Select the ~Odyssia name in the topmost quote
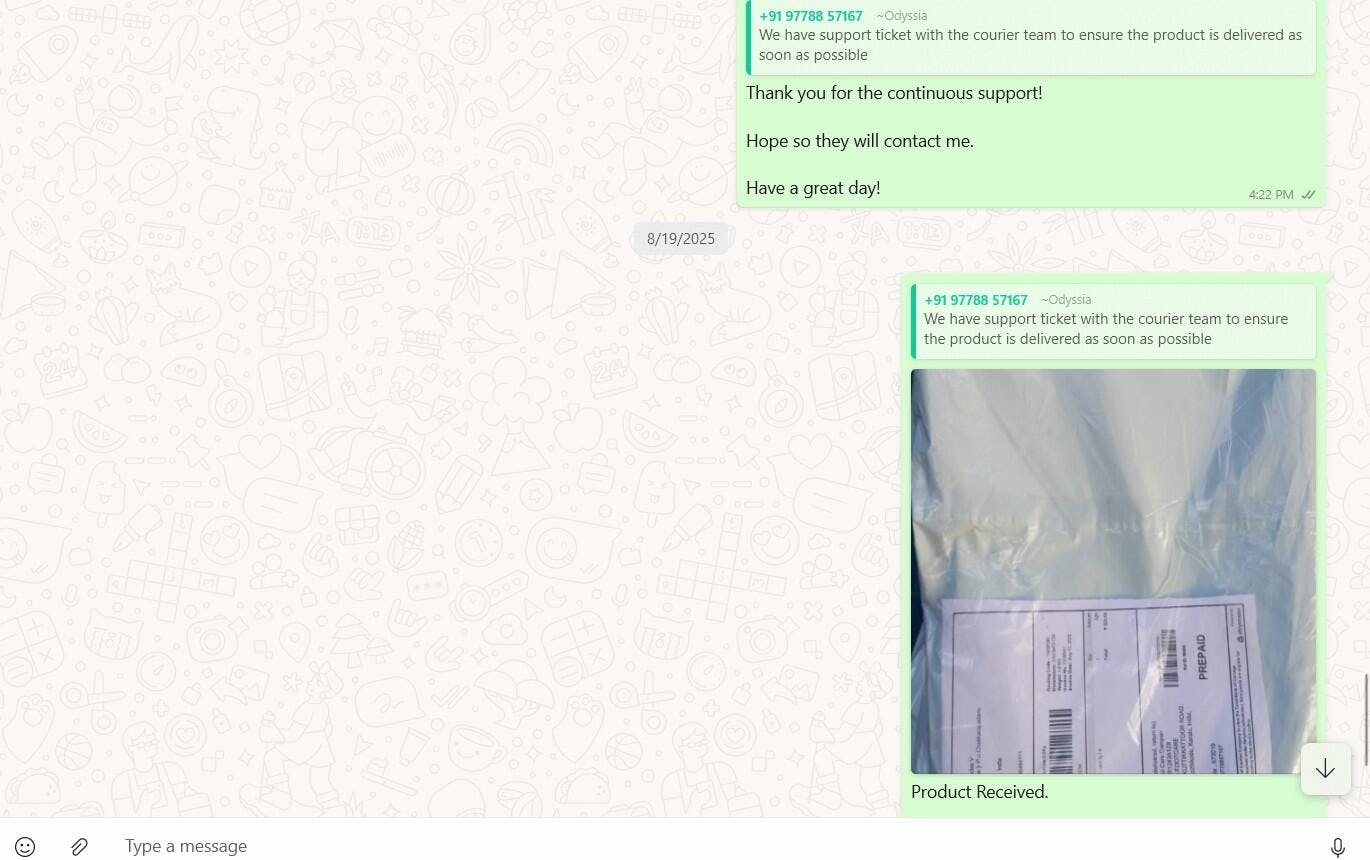Viewport: 1370px width, 860px height. click(x=901, y=16)
